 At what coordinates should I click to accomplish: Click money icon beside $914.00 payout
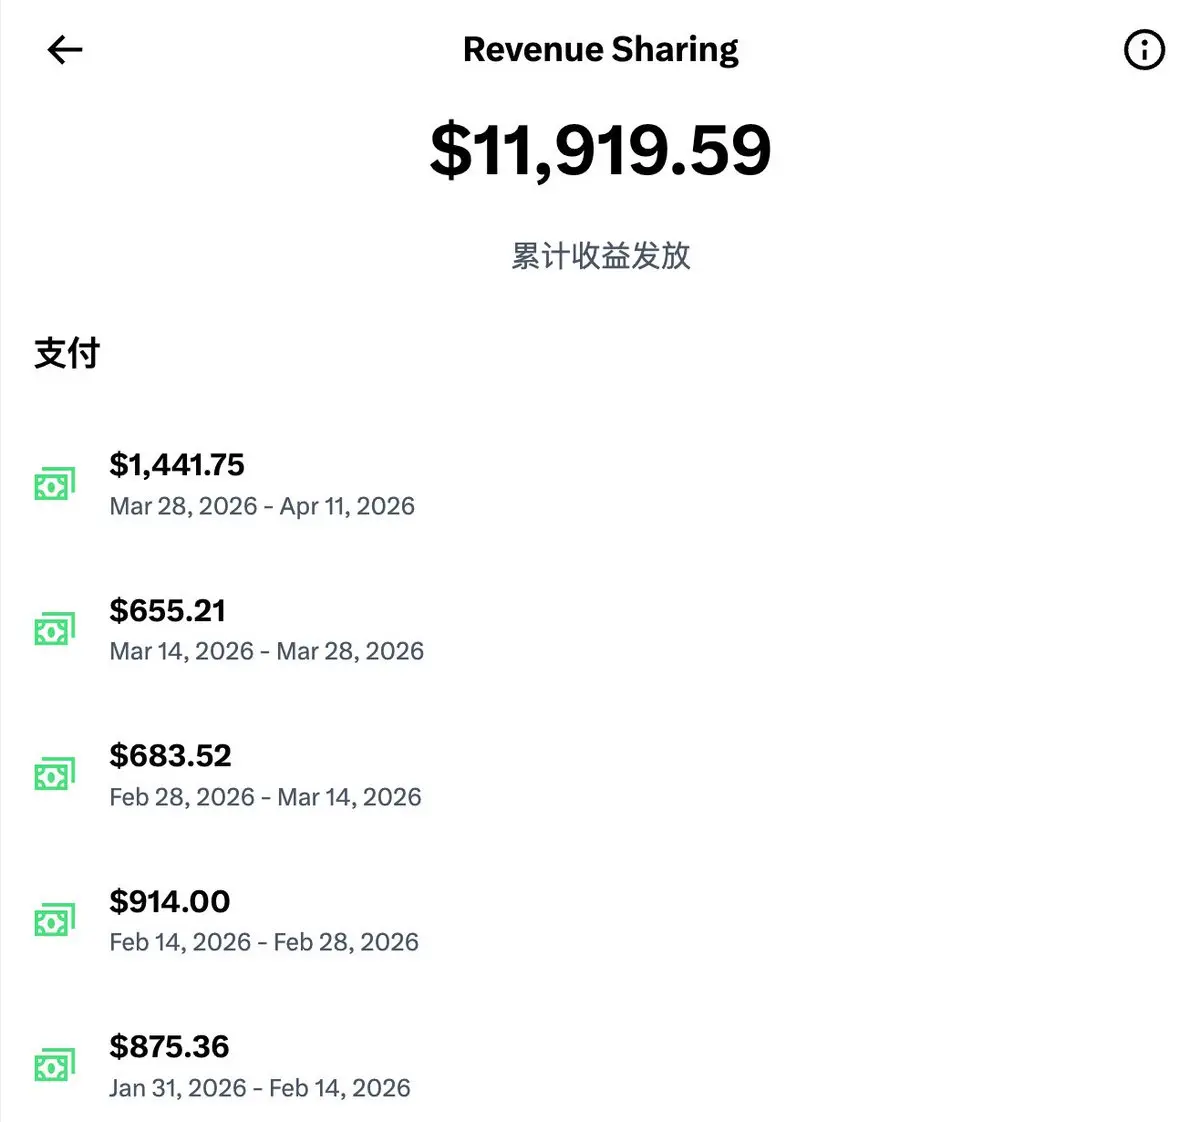(55, 920)
